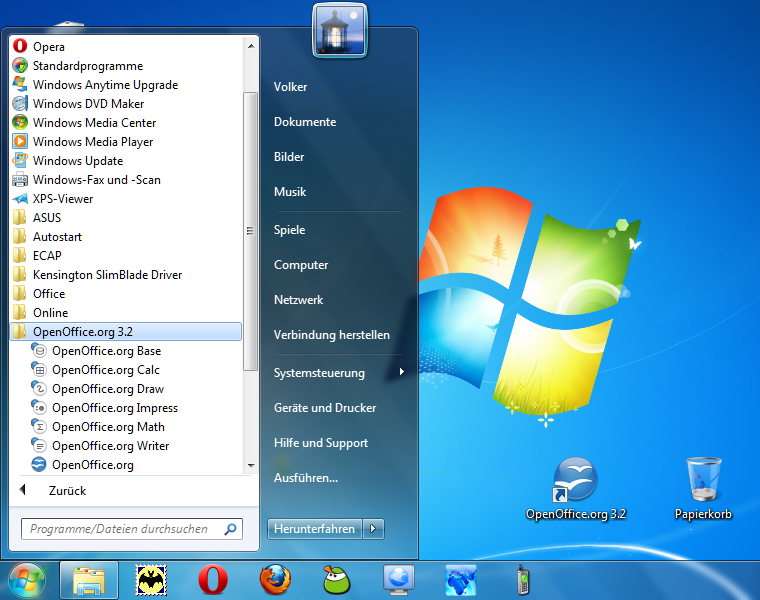
Task: Expand the ASUS program folder
Action: tap(46, 218)
